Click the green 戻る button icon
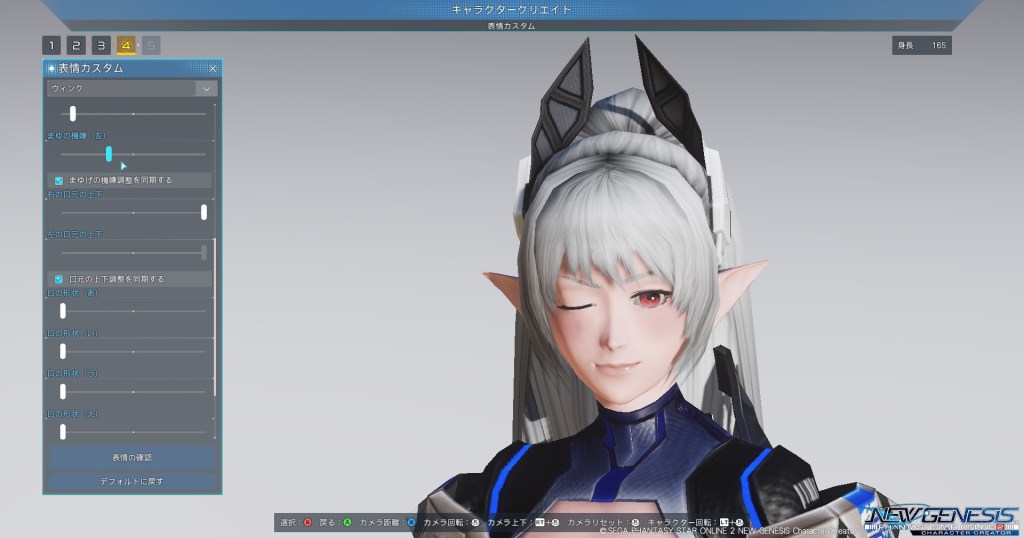The width and height of the screenshot is (1024, 538). (347, 522)
